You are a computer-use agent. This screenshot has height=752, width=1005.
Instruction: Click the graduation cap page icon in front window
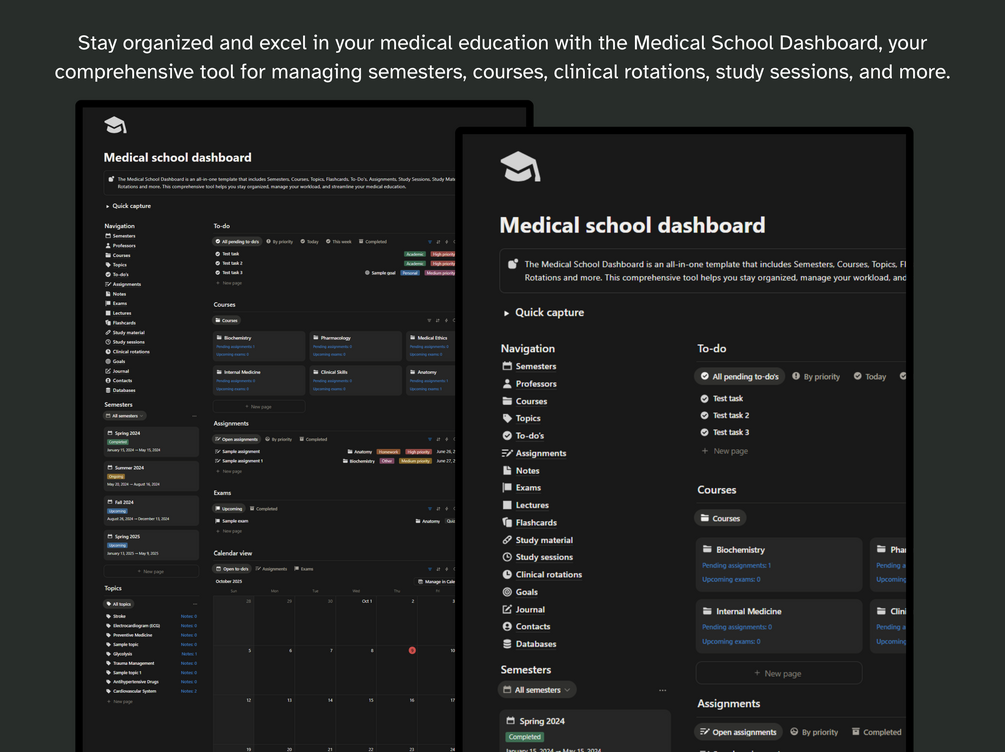pyautogui.click(x=520, y=167)
